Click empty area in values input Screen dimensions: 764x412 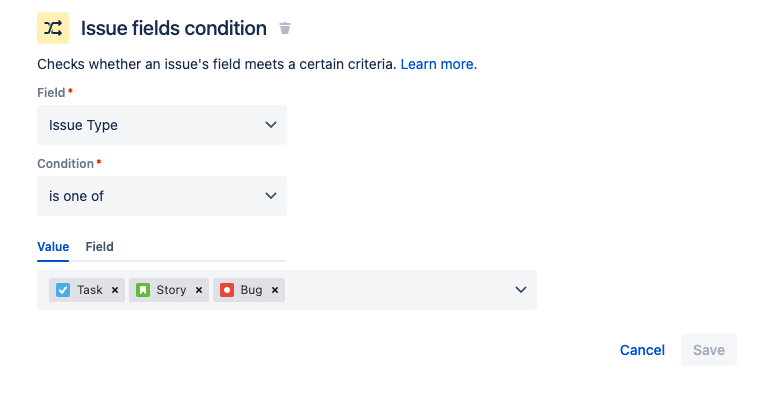[400, 290]
